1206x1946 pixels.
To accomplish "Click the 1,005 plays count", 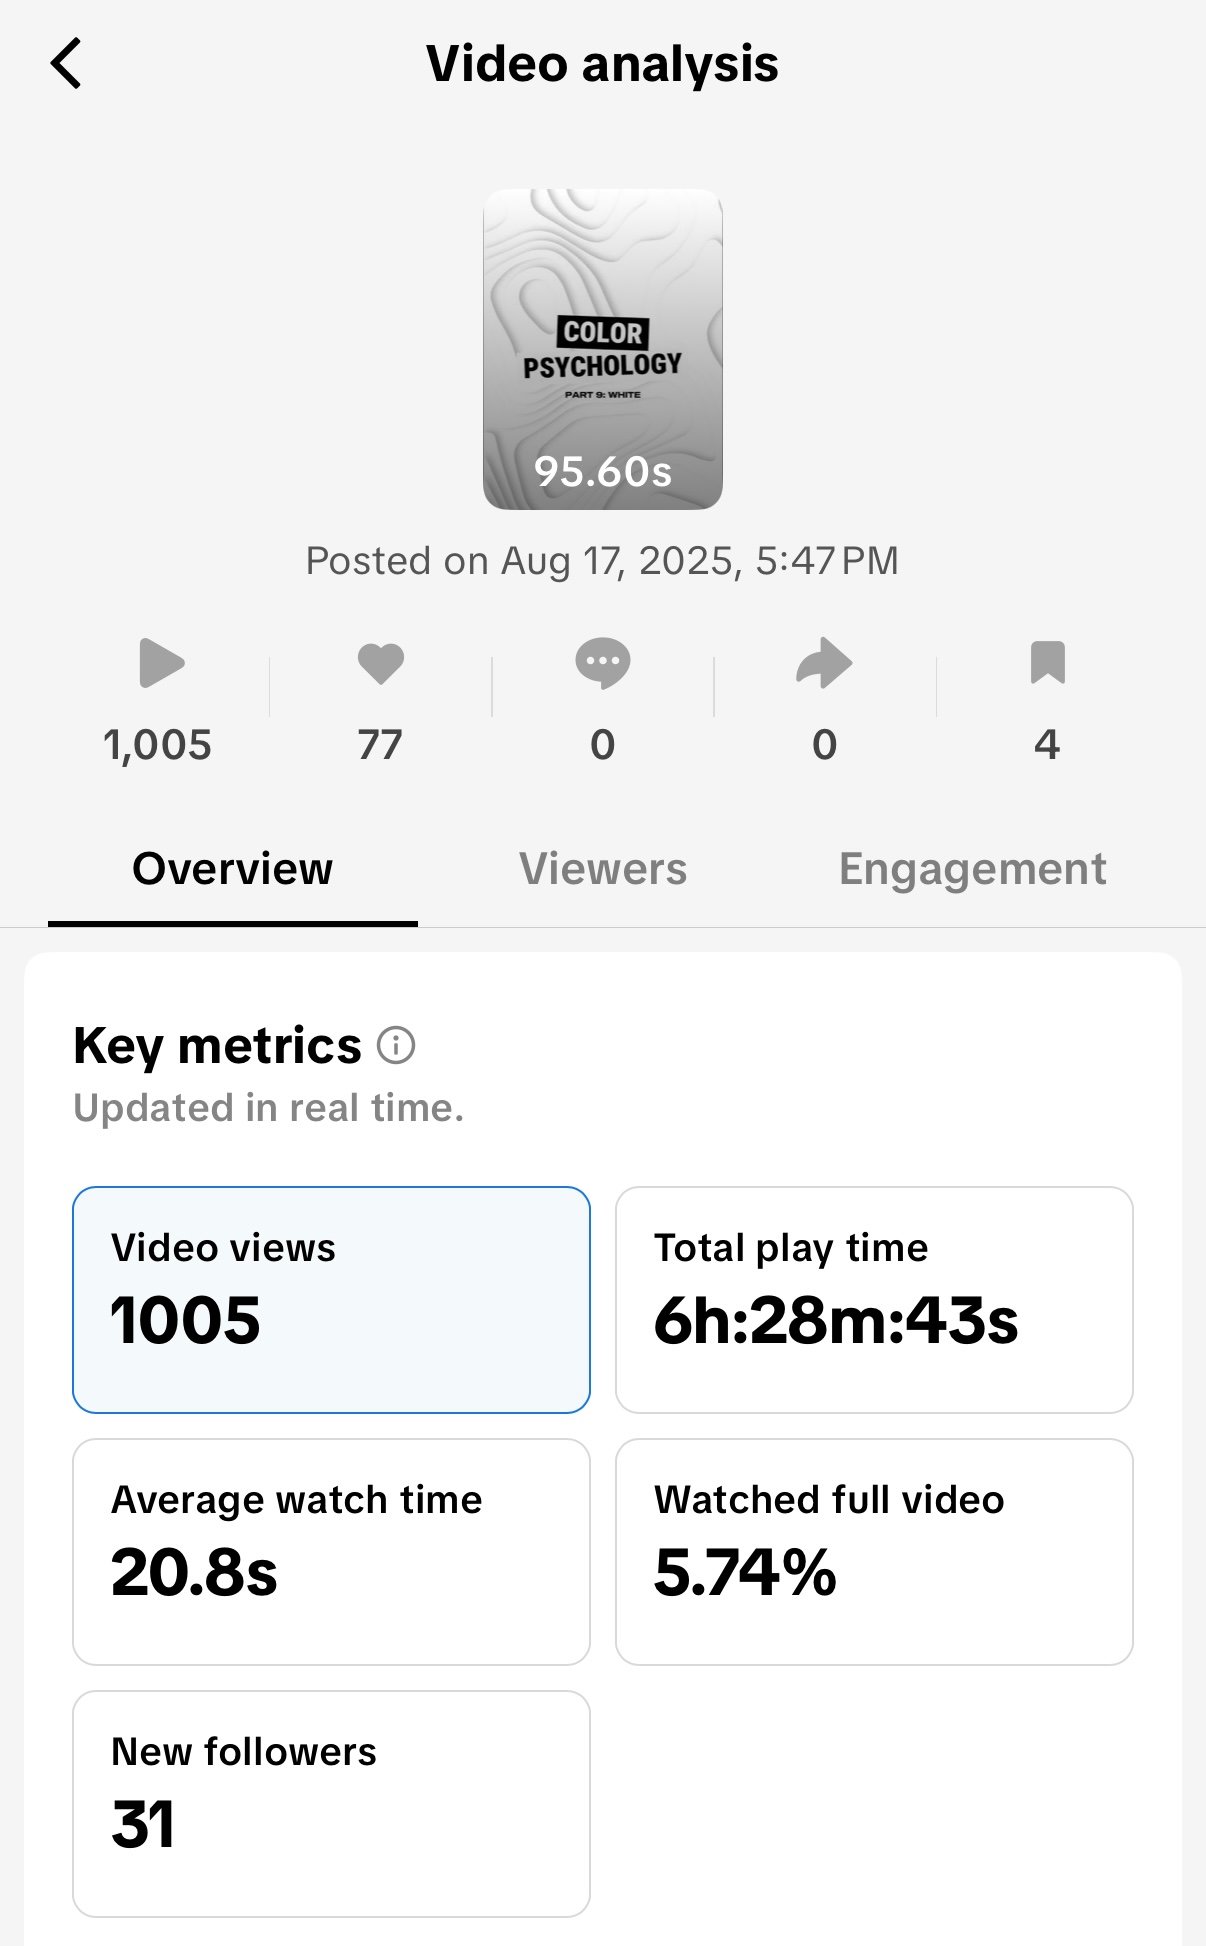I will (x=158, y=745).
